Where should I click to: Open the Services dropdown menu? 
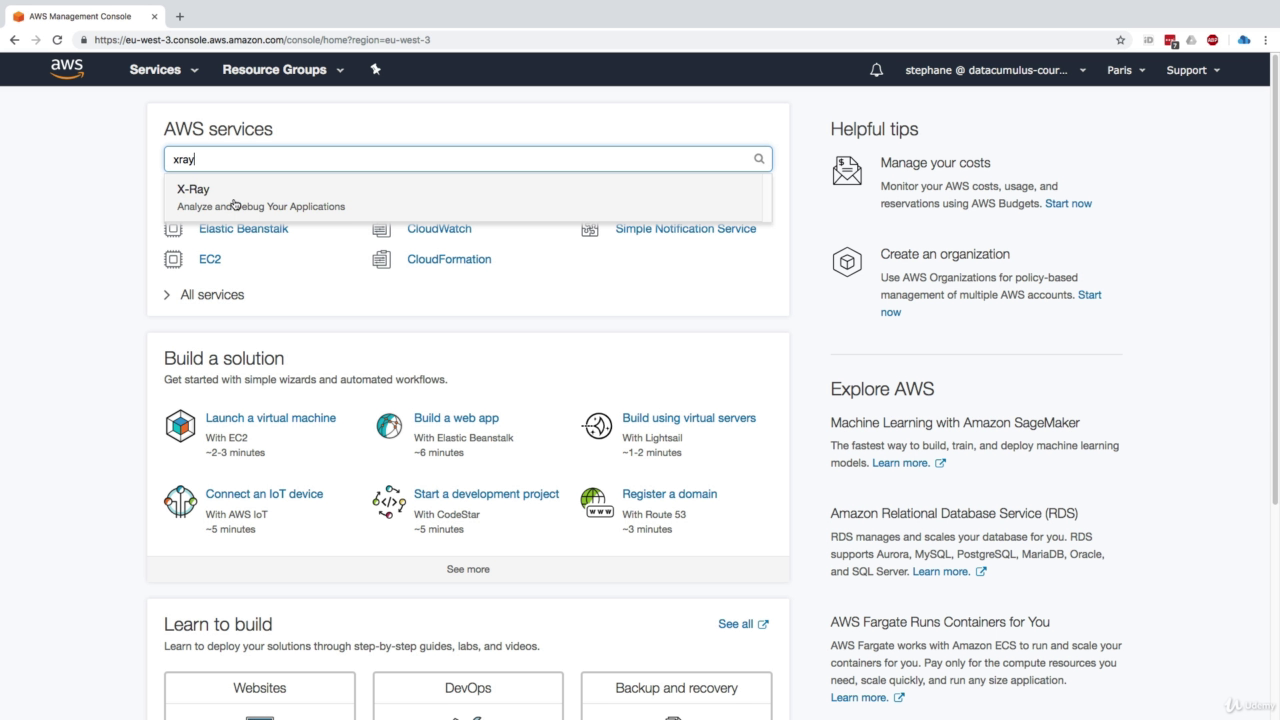pos(164,70)
